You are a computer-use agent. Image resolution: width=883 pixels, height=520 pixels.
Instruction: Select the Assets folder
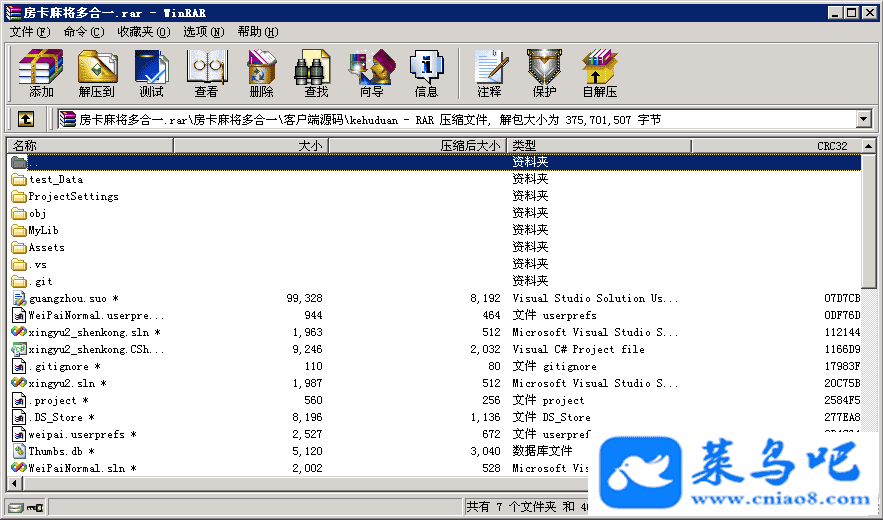[x=46, y=247]
